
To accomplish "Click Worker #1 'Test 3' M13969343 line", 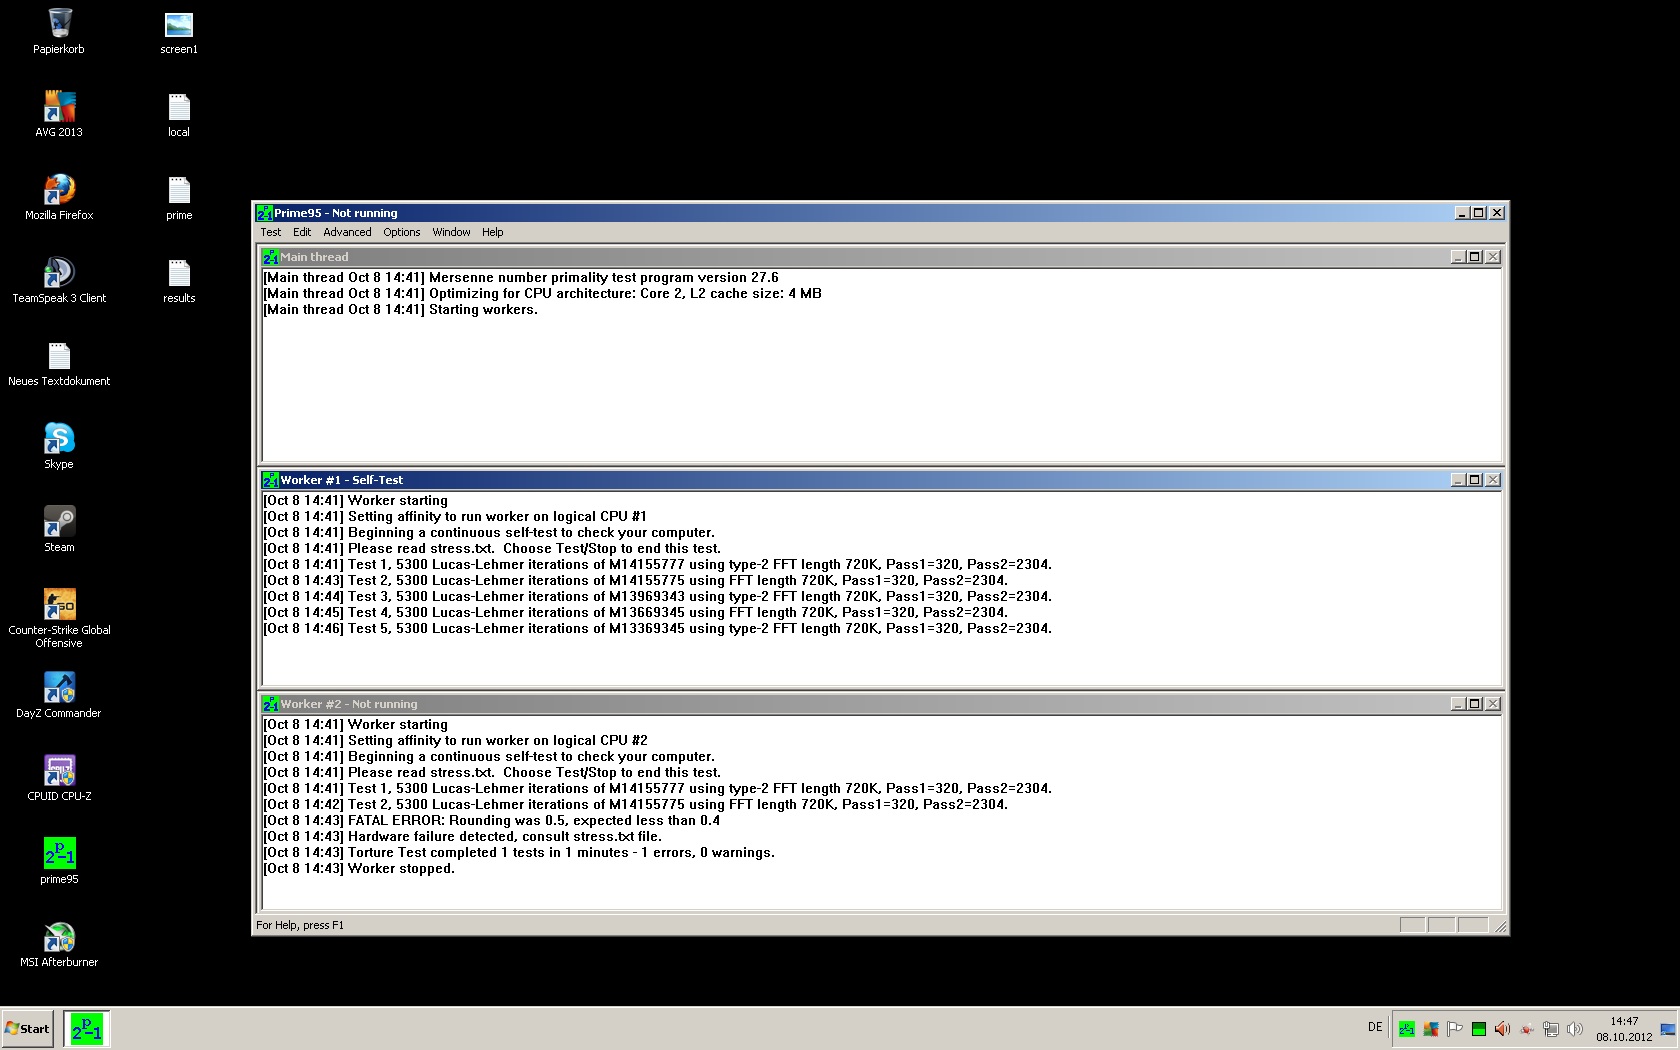I will tap(657, 597).
